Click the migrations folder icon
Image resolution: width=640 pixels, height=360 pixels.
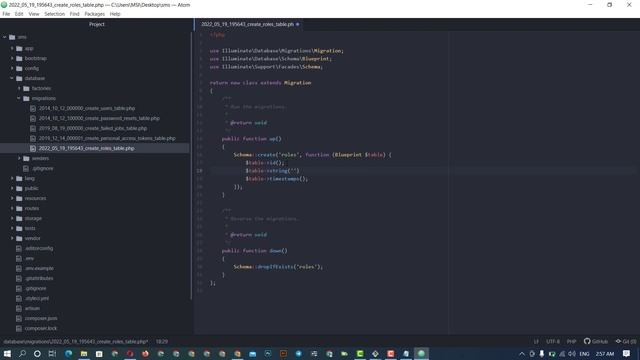[26, 98]
